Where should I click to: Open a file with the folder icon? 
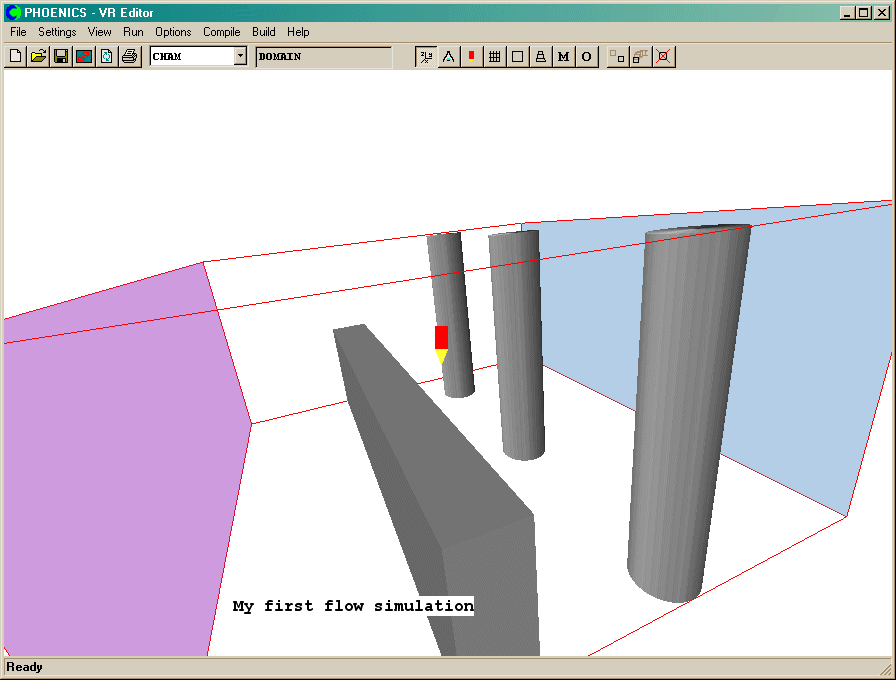coord(38,57)
